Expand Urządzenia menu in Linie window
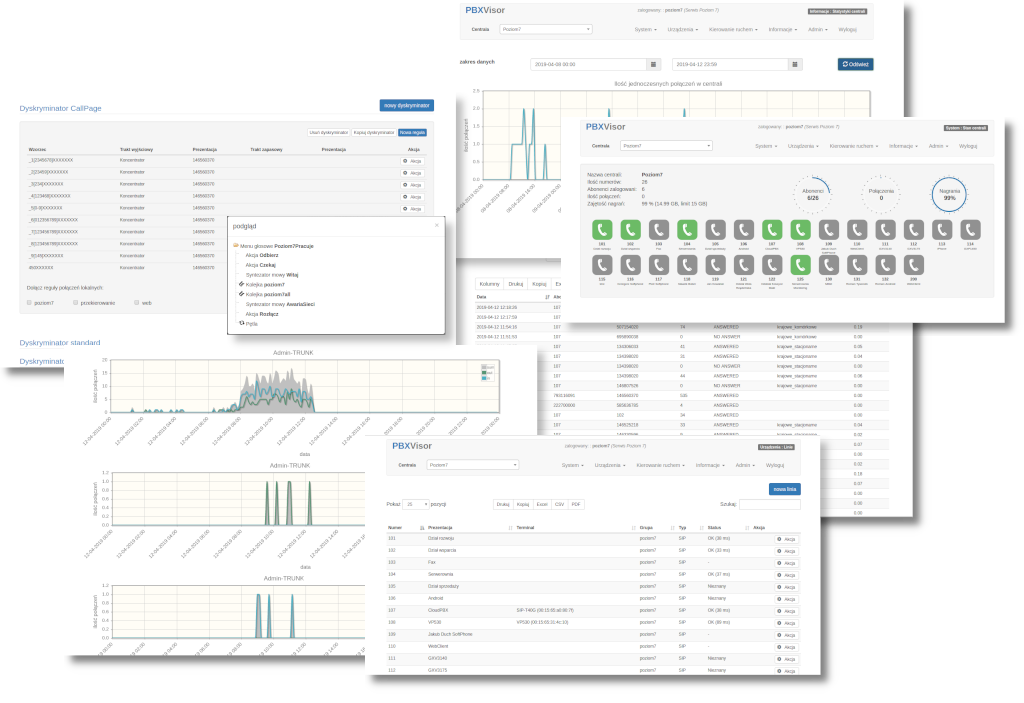Viewport: 1024px width, 703px height. pos(610,465)
